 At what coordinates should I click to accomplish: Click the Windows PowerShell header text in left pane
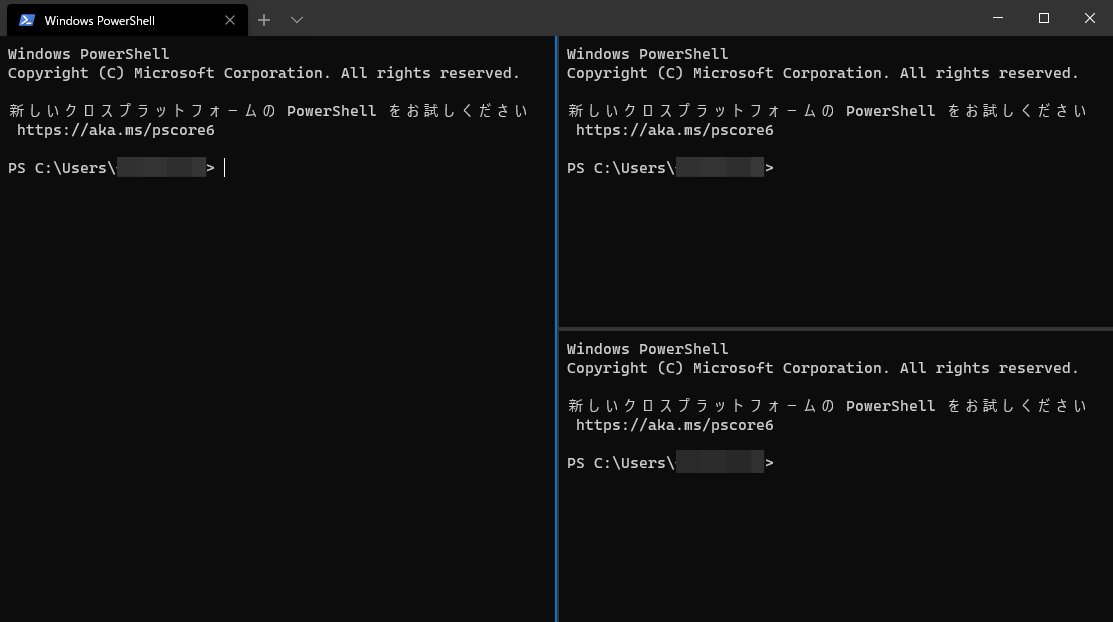(x=87, y=53)
